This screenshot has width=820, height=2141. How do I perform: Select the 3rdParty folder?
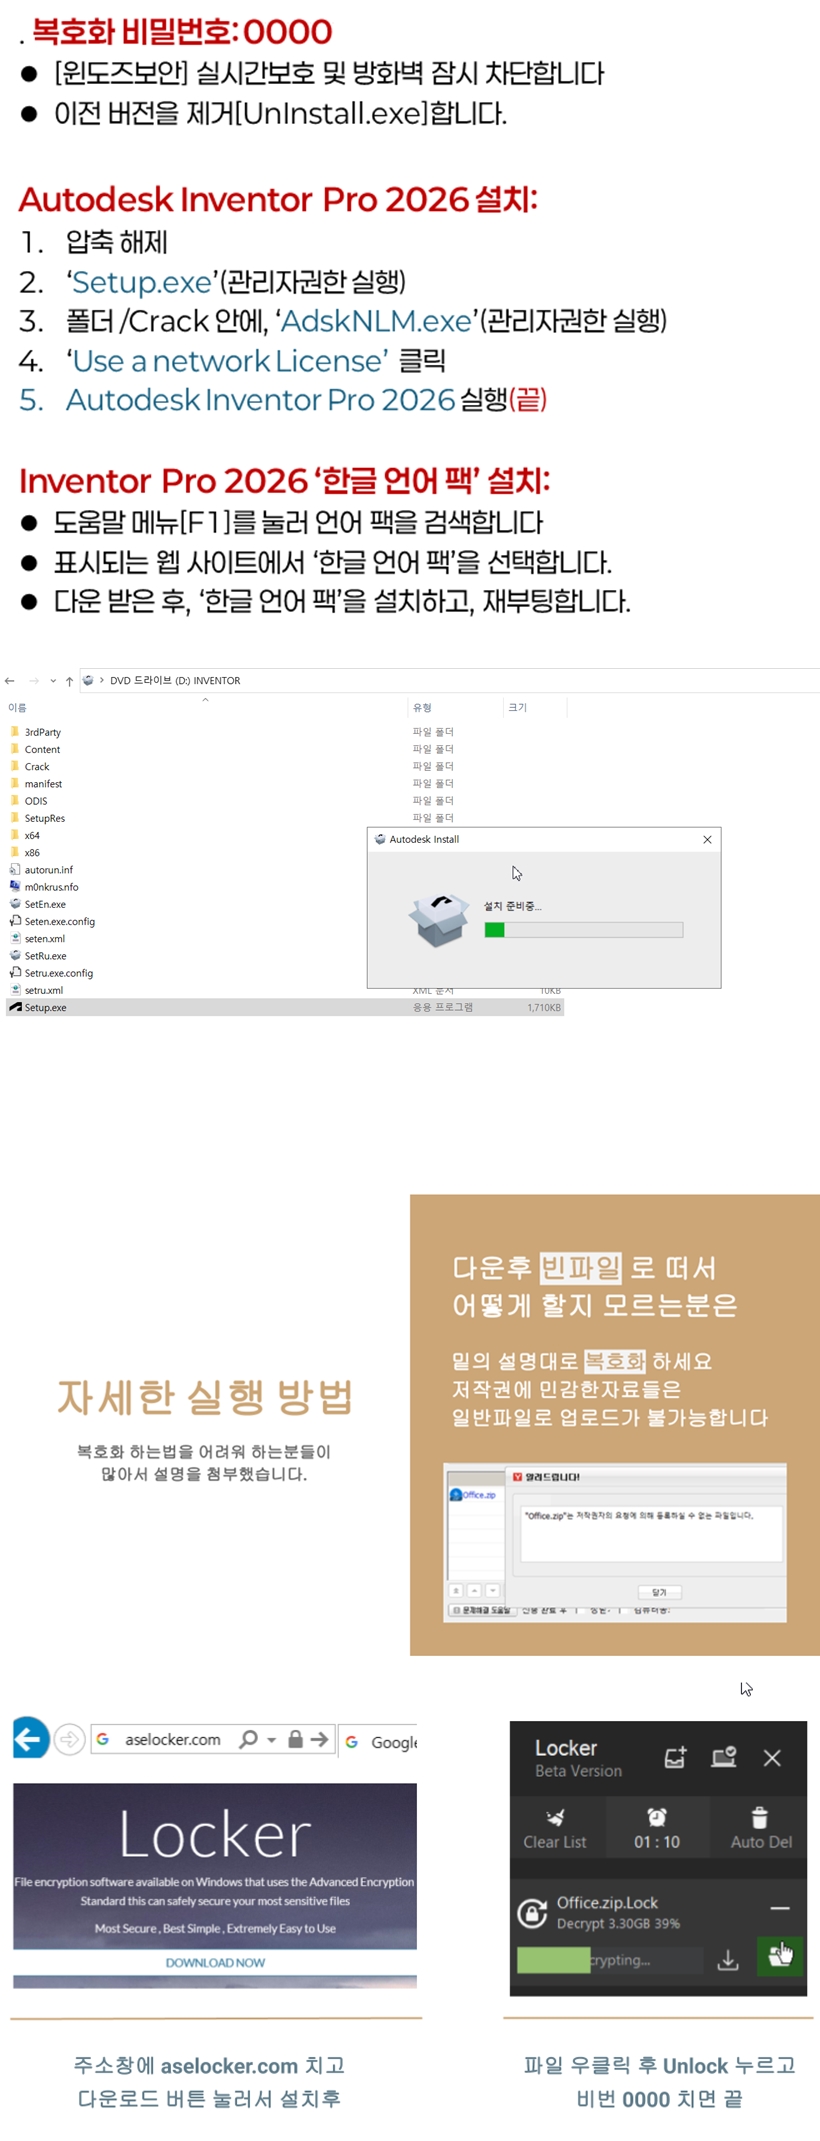click(x=36, y=732)
